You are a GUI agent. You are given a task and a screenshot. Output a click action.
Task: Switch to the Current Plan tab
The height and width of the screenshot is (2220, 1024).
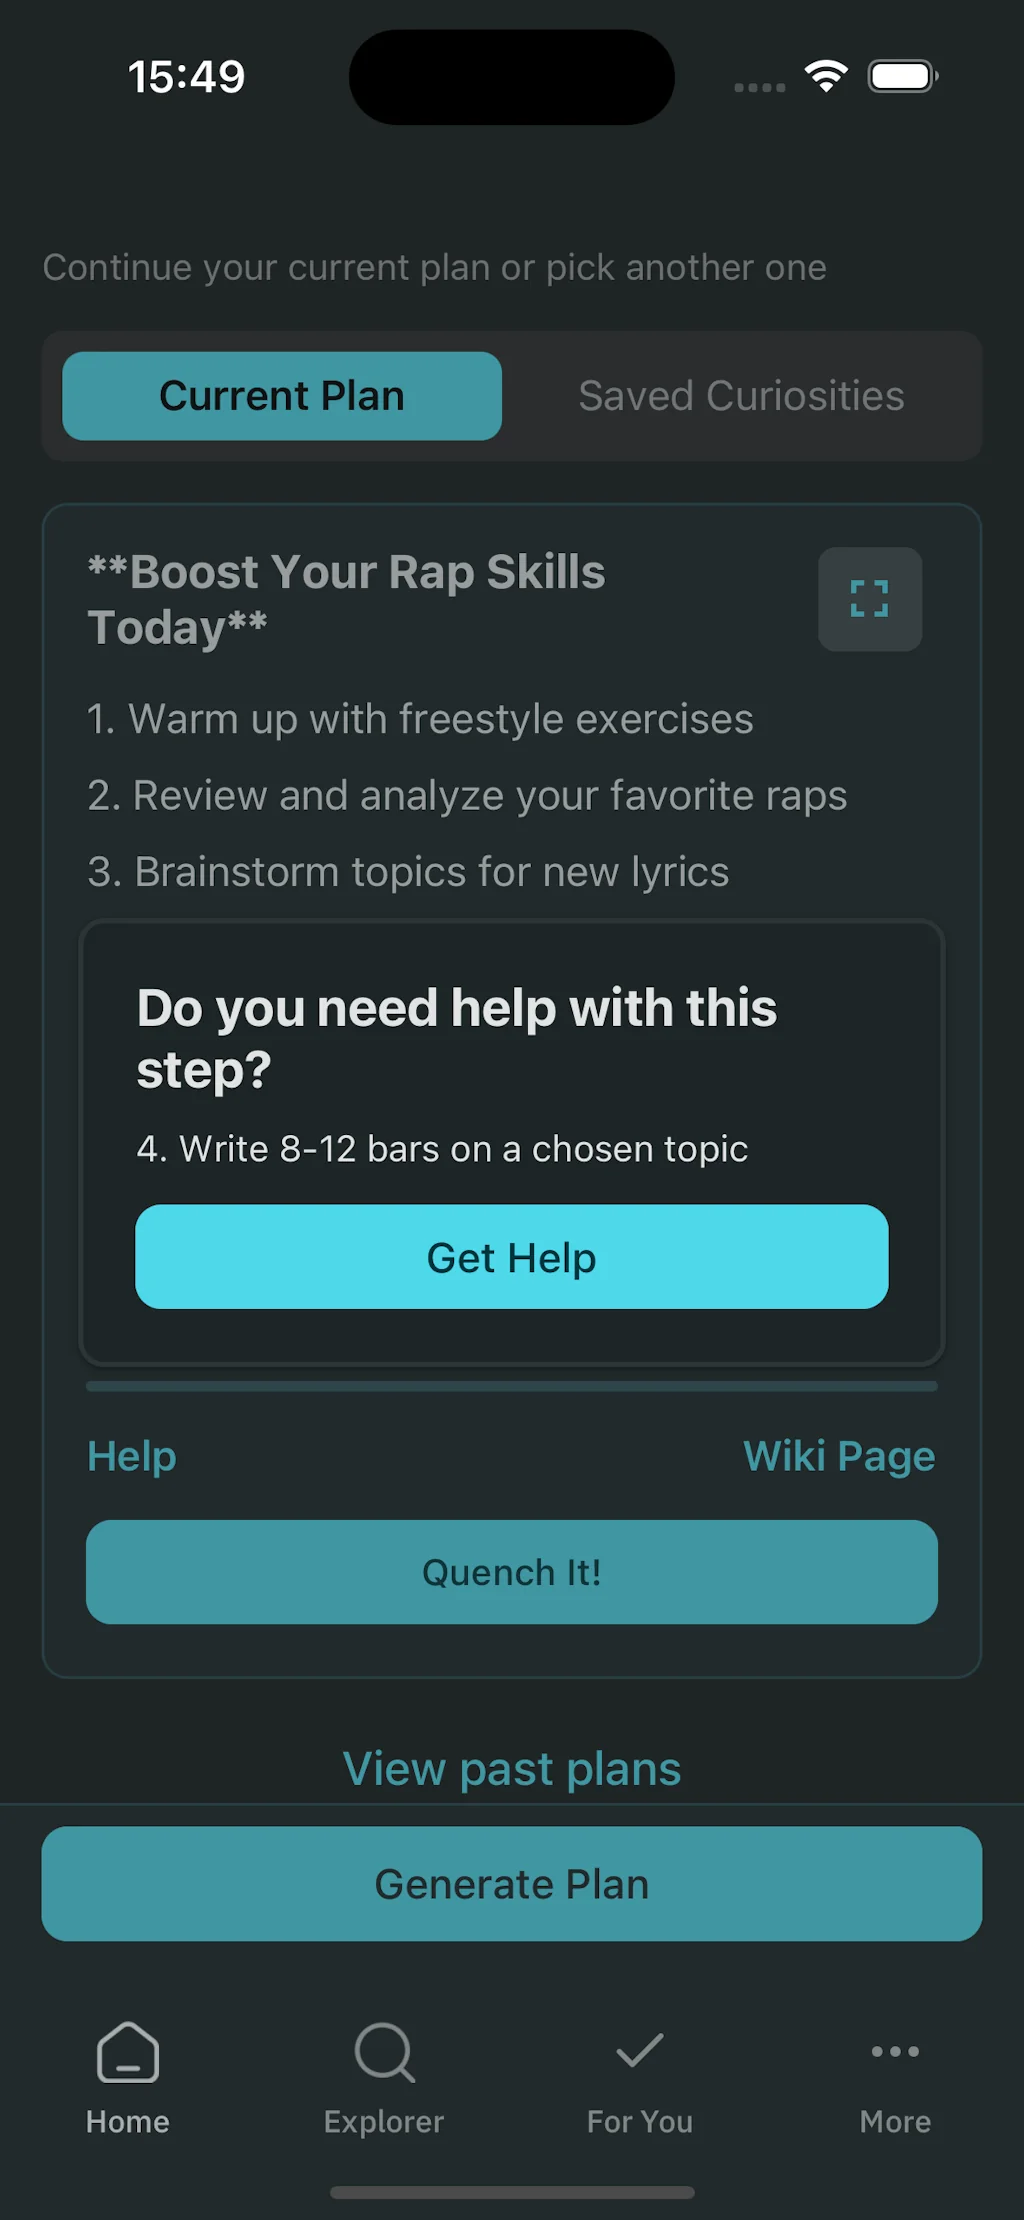coord(282,396)
